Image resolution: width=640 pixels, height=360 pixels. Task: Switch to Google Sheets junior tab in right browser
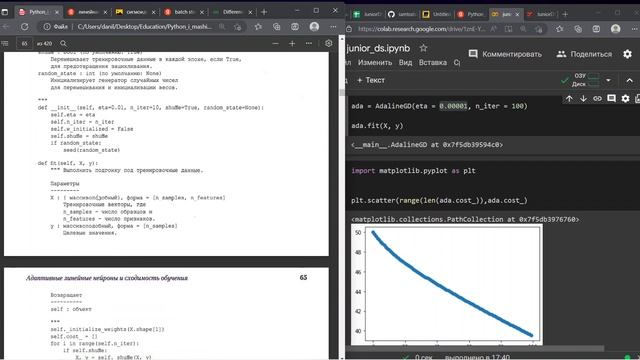[x=367, y=14]
